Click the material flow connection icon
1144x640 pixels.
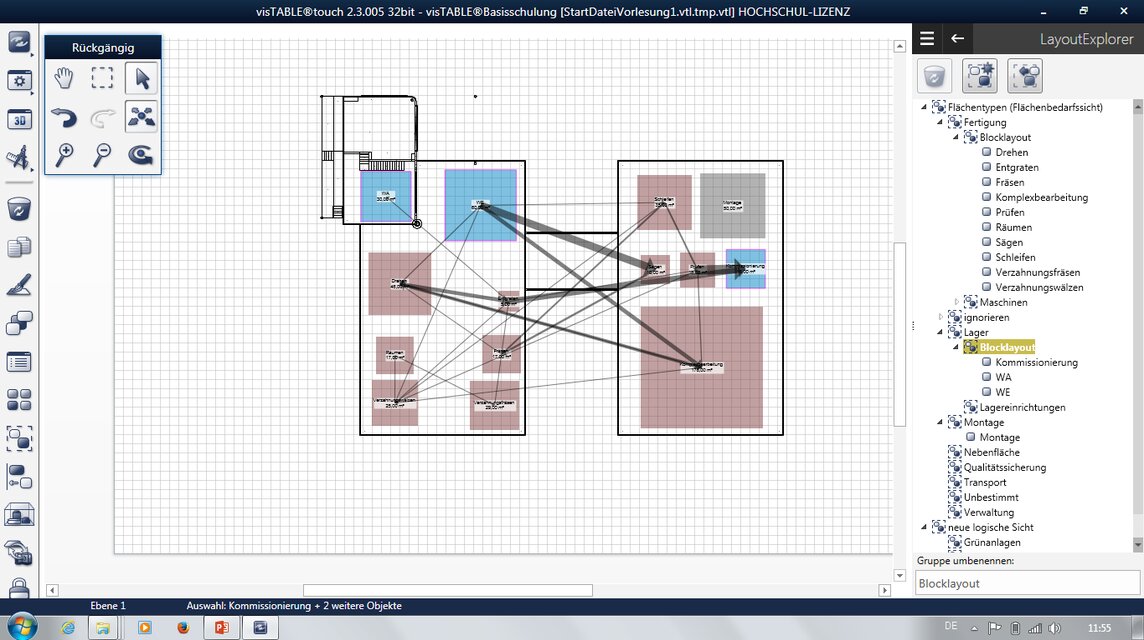point(19,477)
